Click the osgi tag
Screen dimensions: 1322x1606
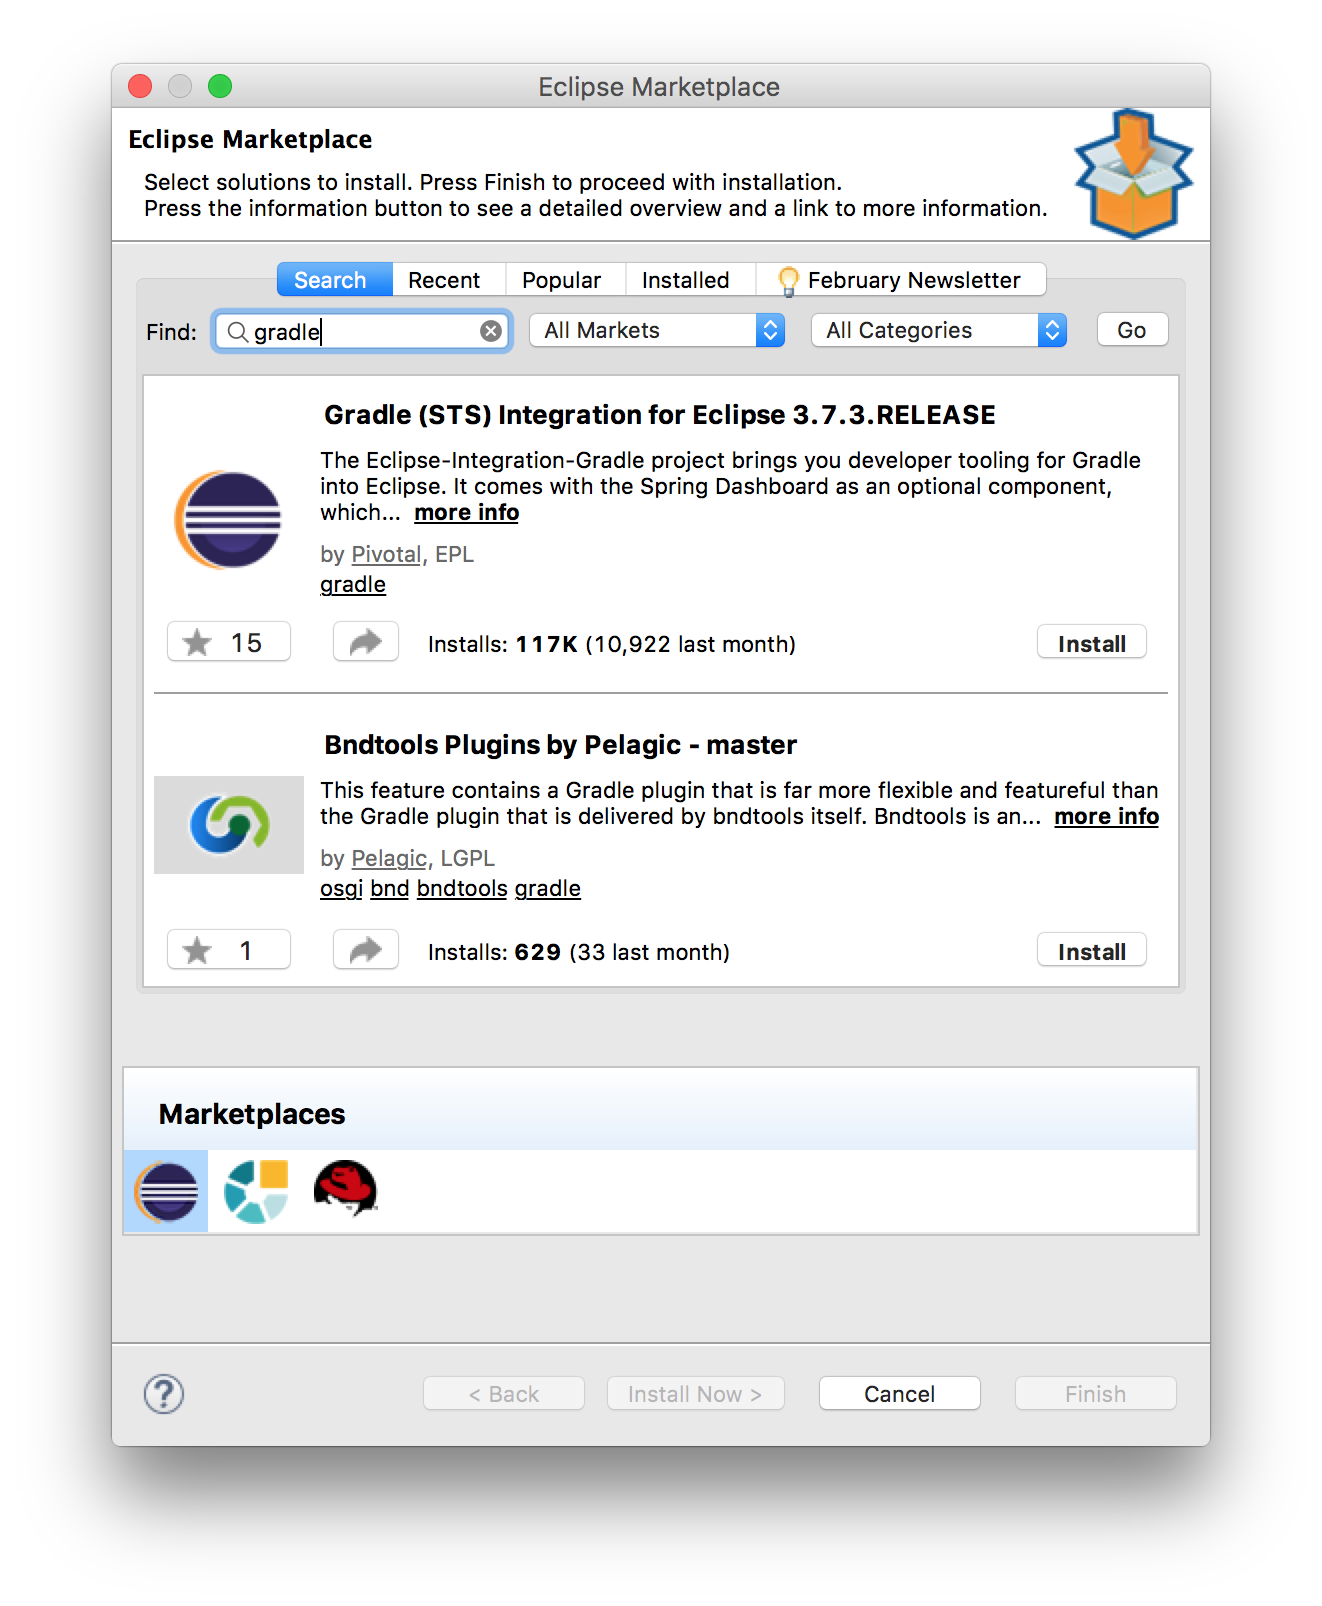click(x=341, y=889)
